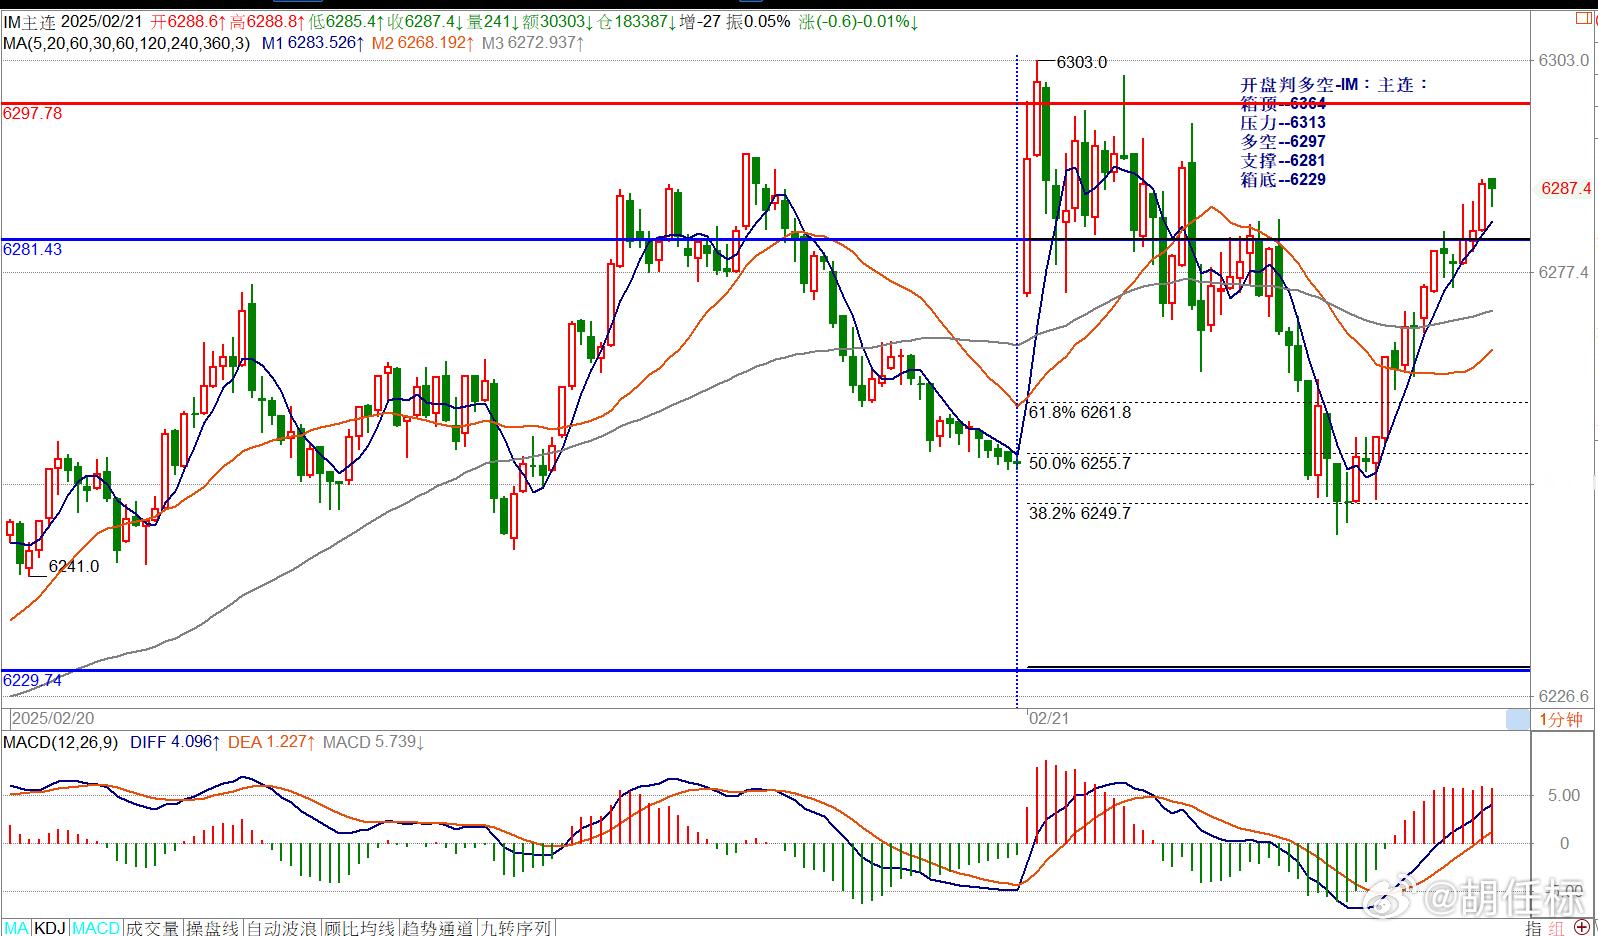Click the 61.8% 6261.8 retracement label
Screen dimensions: 1598x936
pos(1080,412)
